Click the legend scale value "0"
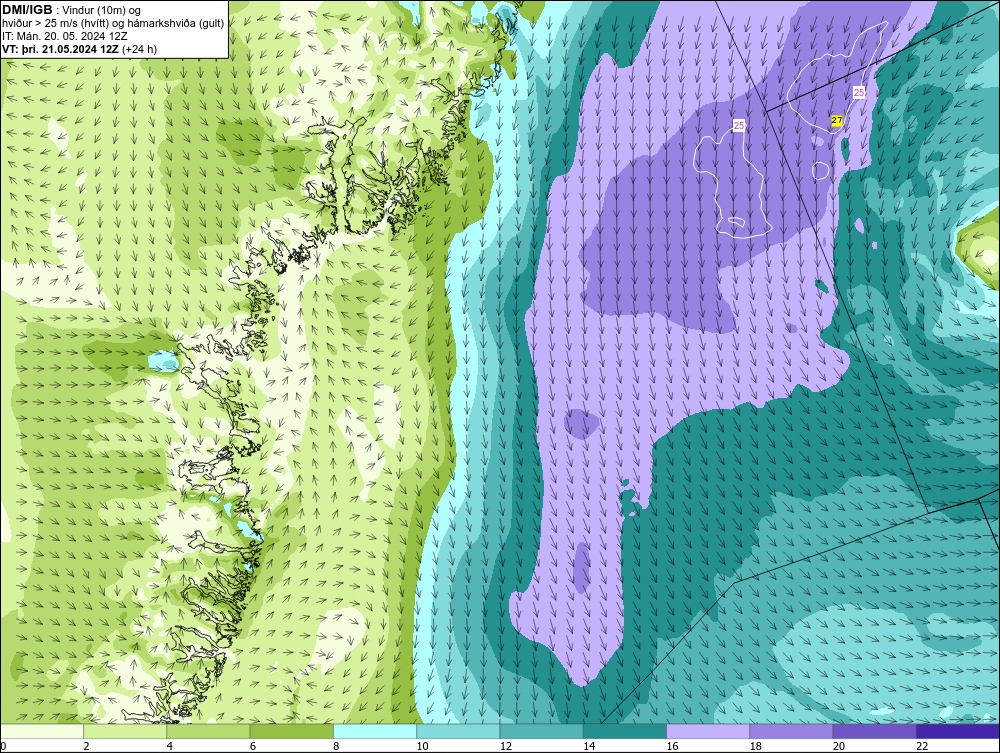Image resolution: width=1000 pixels, height=753 pixels. (3, 746)
